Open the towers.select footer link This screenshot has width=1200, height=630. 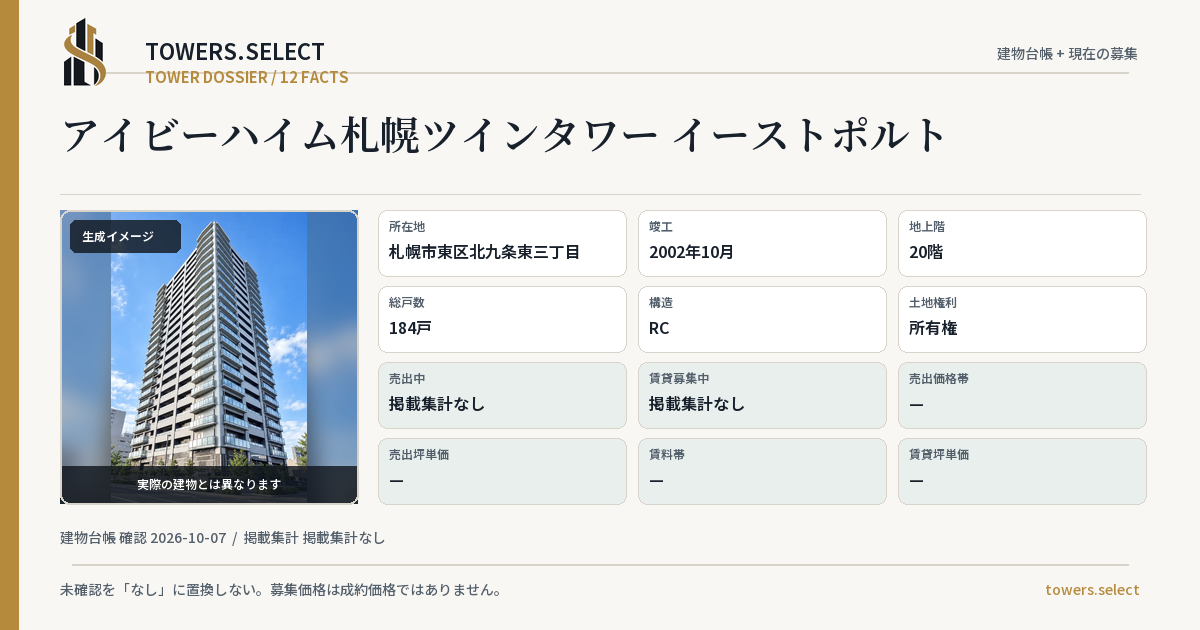point(1092,590)
